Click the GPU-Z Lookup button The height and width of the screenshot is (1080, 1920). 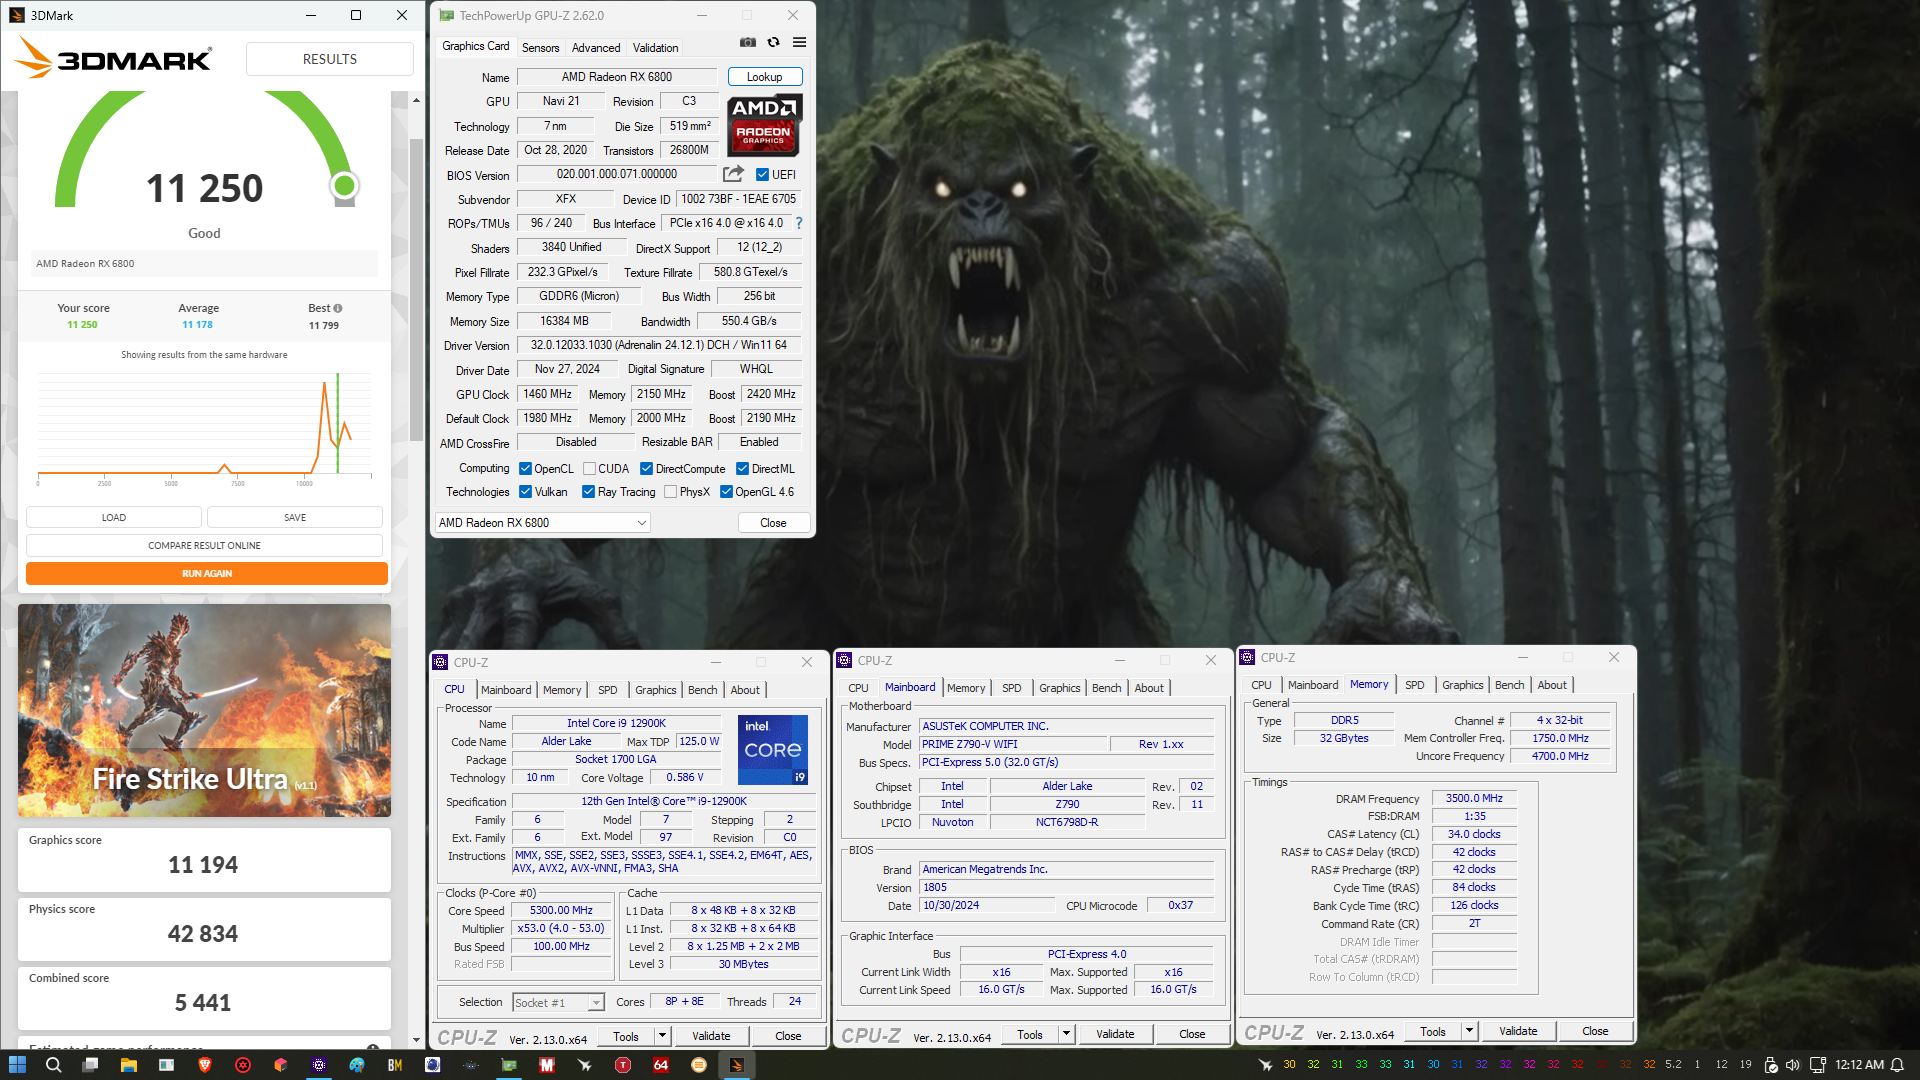[765, 77]
